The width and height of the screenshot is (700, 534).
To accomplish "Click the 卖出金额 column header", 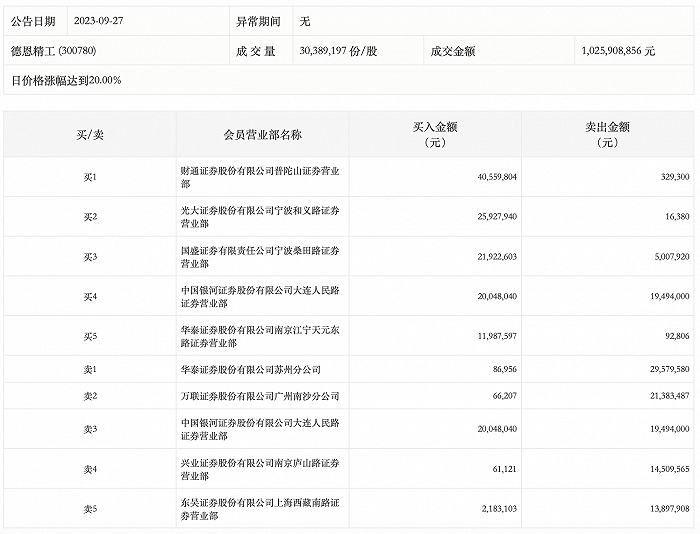I will (x=607, y=134).
